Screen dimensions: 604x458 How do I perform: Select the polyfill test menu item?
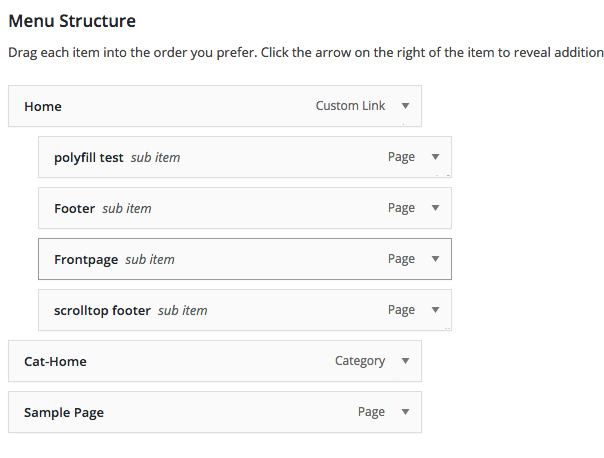pyautogui.click(x=89, y=157)
